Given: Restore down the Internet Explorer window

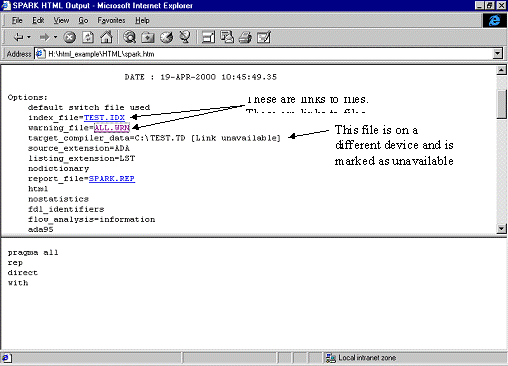Looking at the screenshot, I should click(490, 5).
